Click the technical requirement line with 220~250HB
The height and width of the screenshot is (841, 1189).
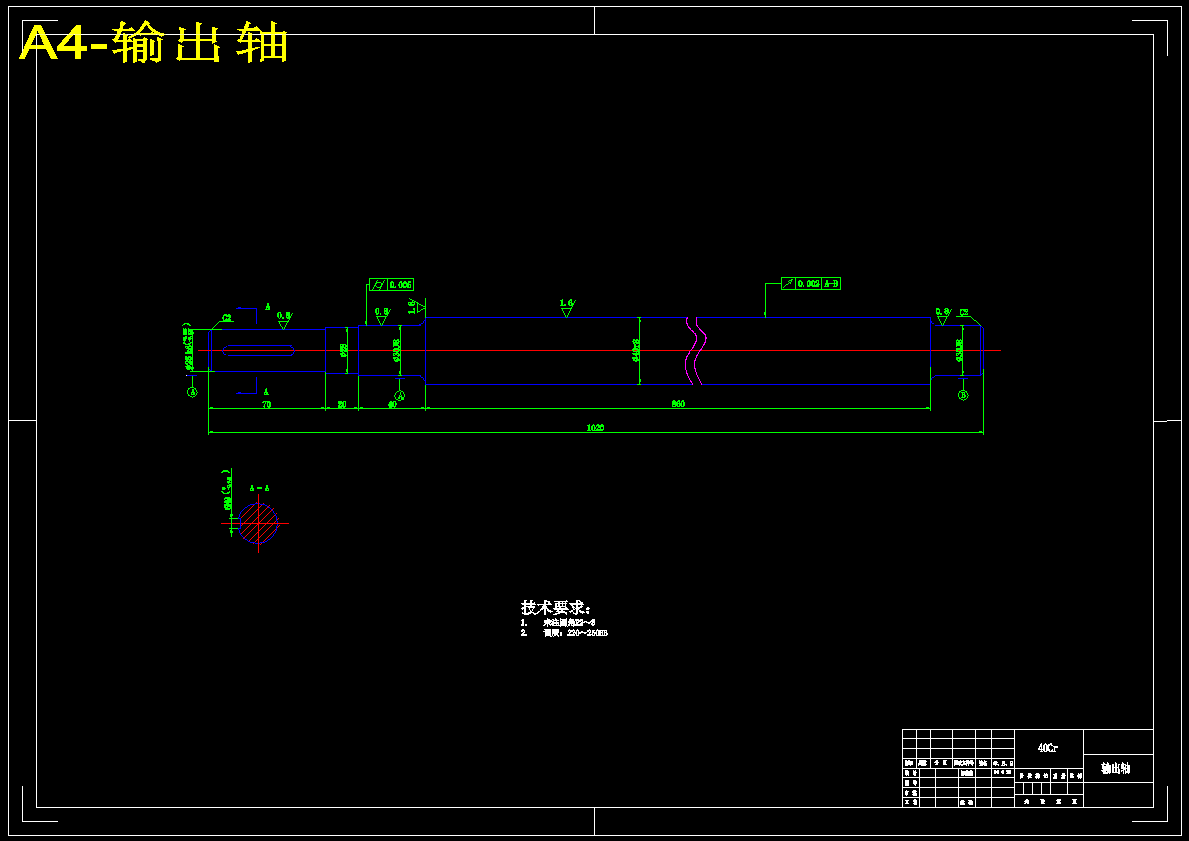click(x=564, y=633)
